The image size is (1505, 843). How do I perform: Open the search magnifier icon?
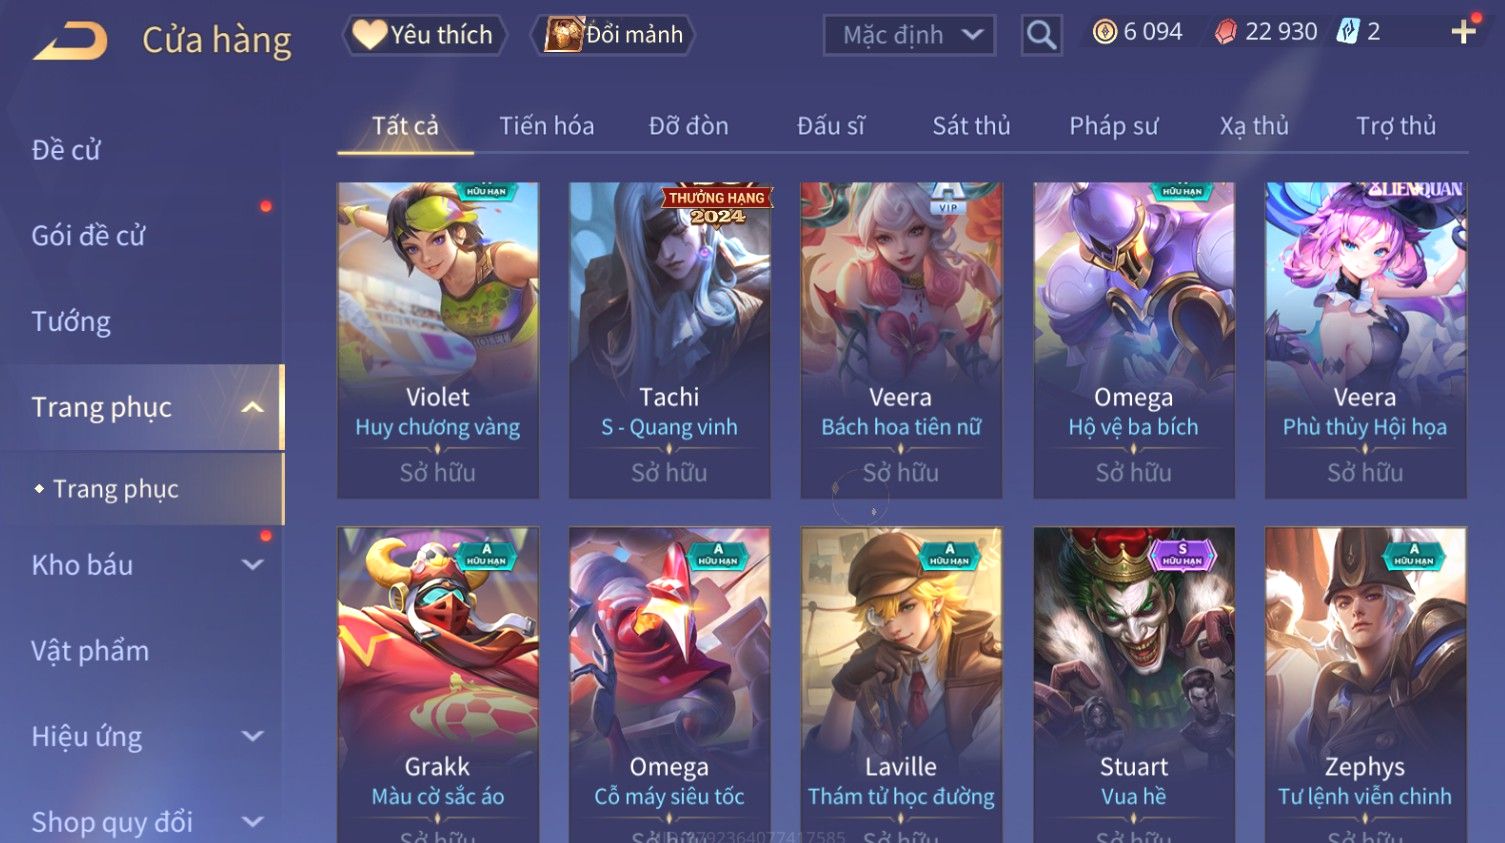(1041, 35)
